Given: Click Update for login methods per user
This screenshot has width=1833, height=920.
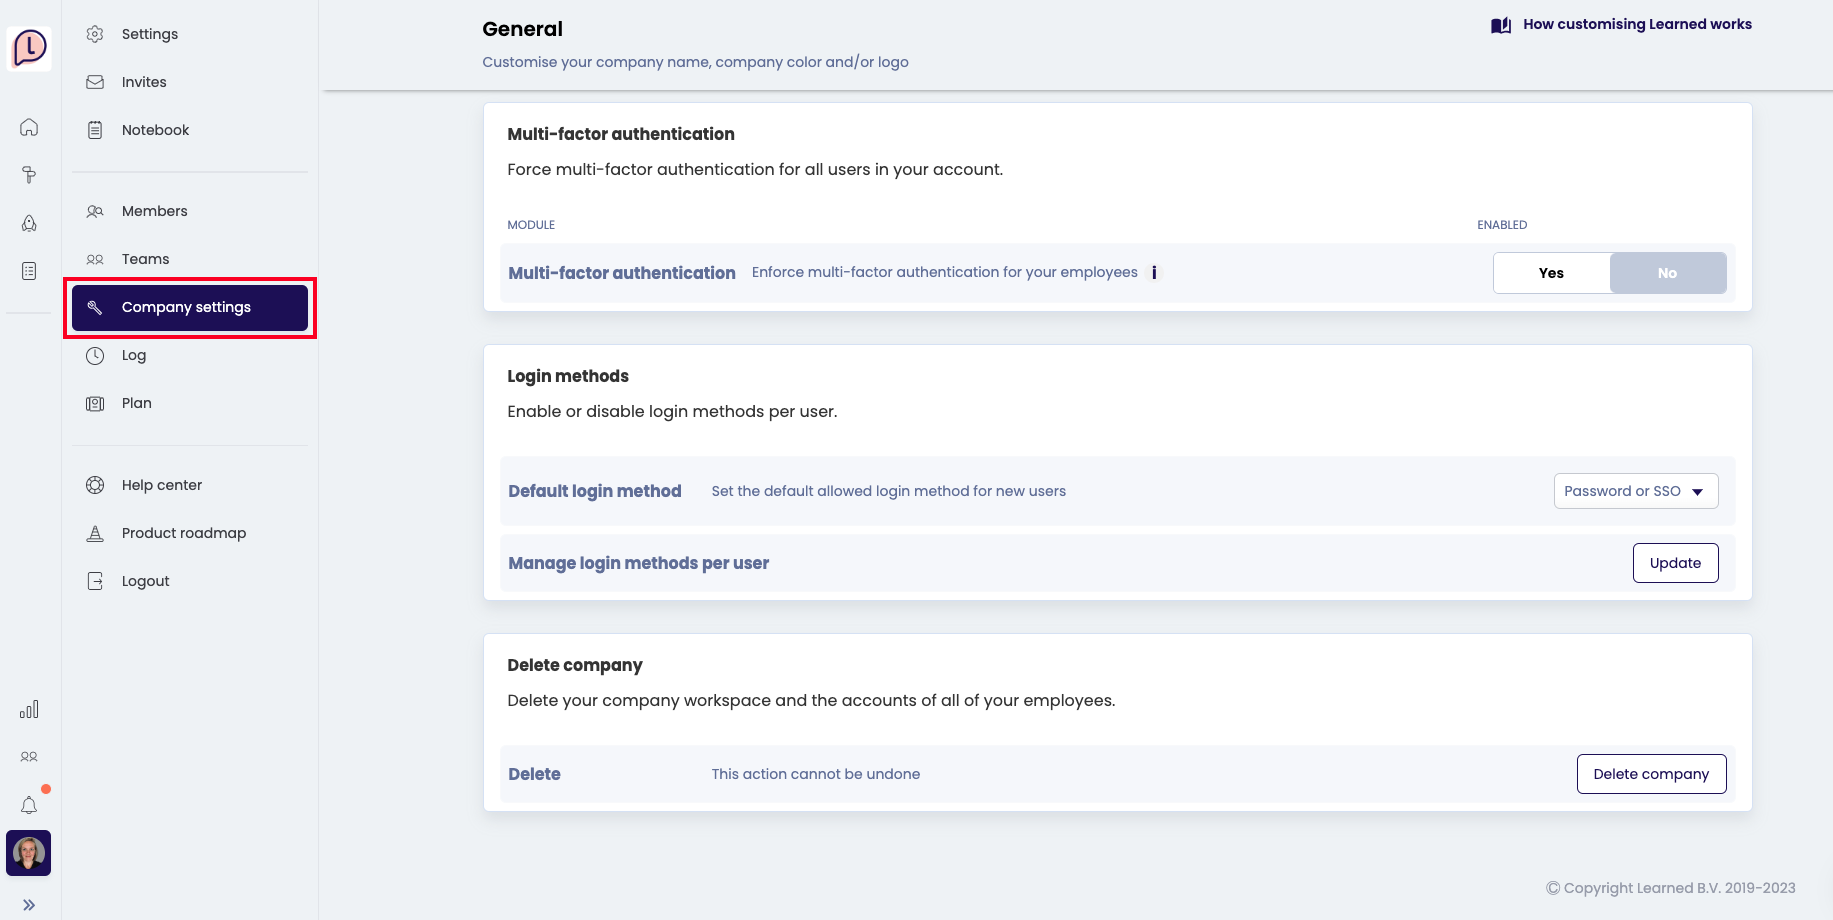Looking at the screenshot, I should [x=1675, y=563].
